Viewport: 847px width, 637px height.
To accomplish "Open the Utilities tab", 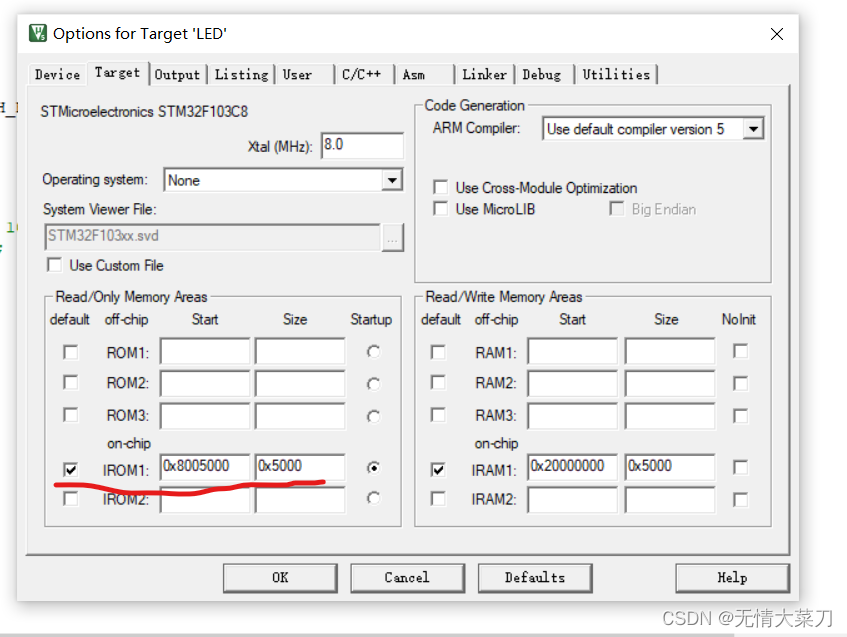I will click(616, 75).
